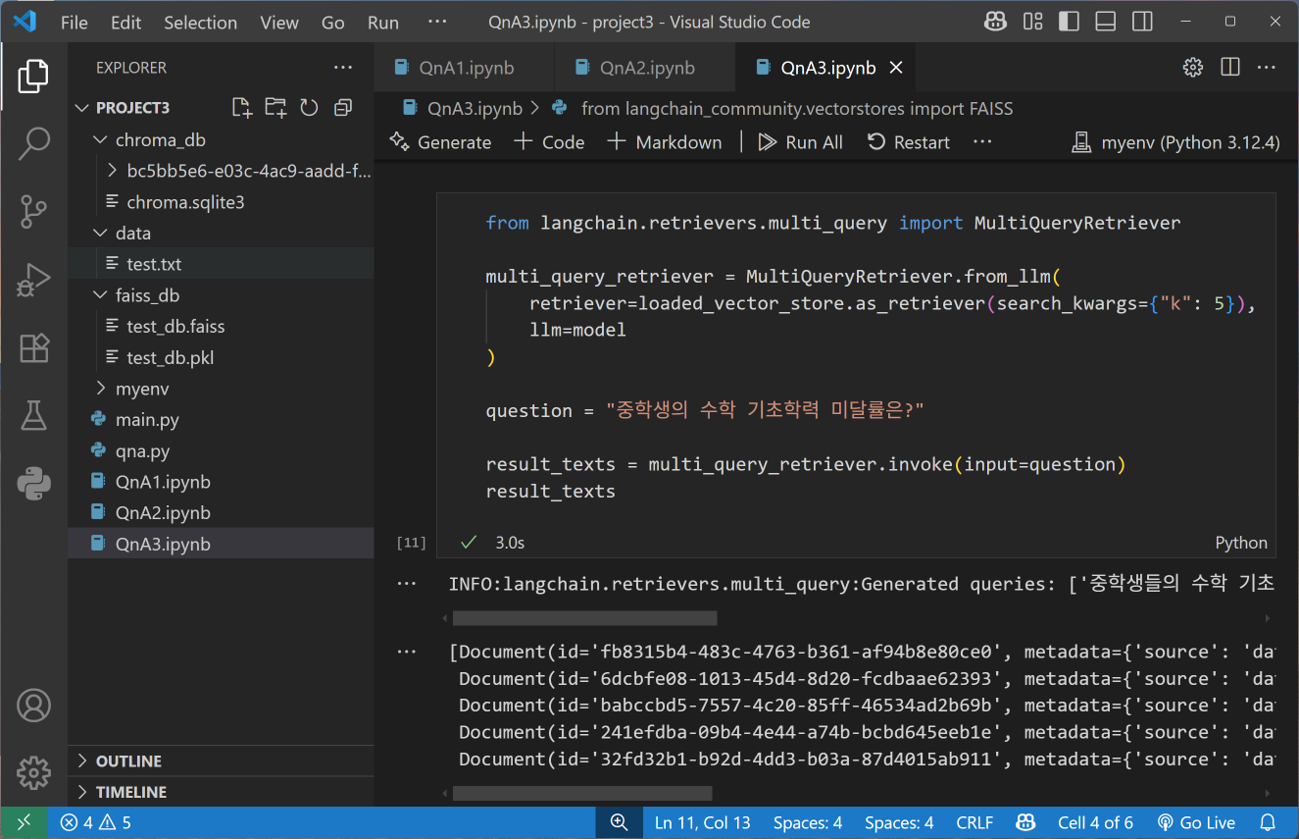Open the Edit menu
The image size is (1299, 839).
(126, 22)
